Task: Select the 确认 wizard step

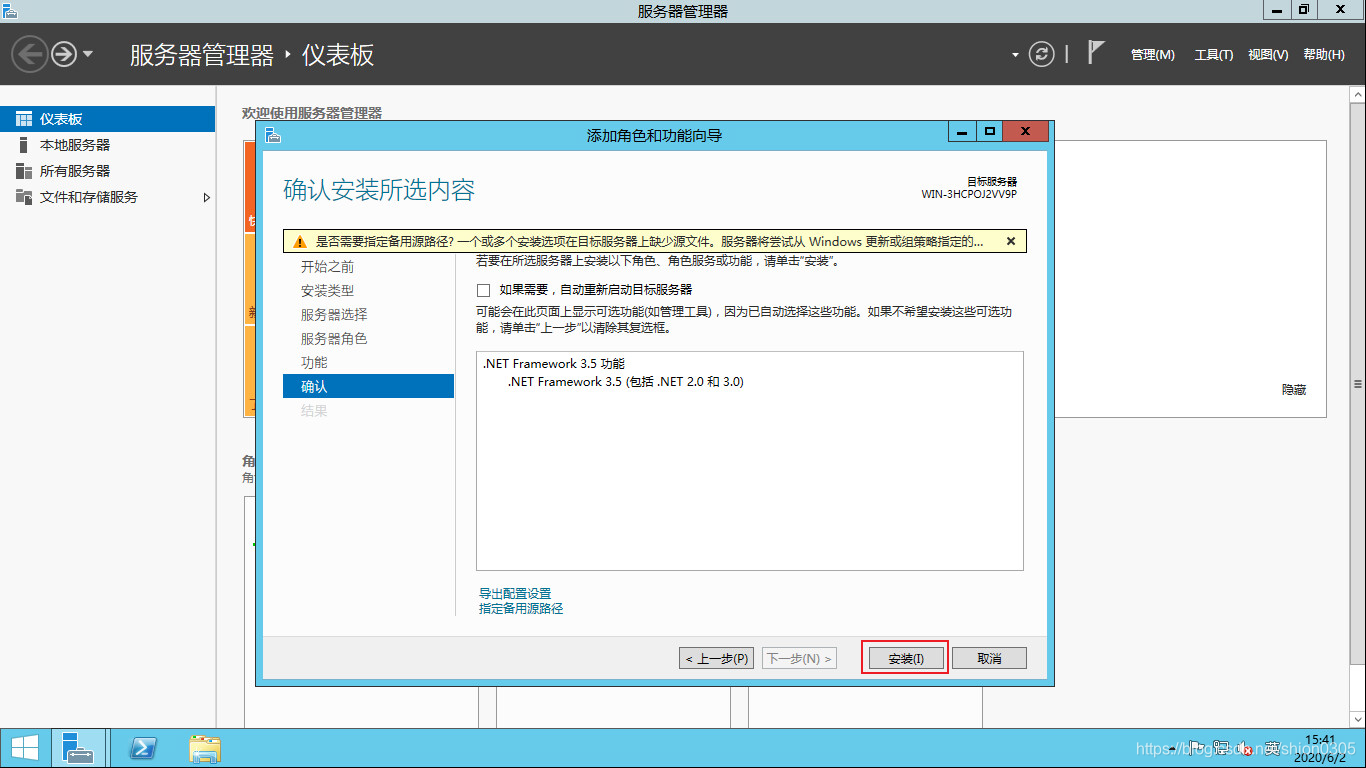Action: tap(368, 386)
